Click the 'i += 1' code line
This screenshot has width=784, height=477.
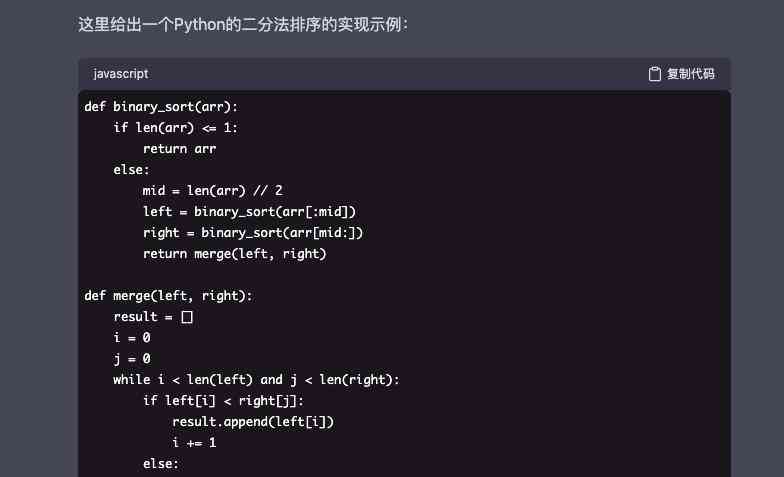click(x=194, y=443)
